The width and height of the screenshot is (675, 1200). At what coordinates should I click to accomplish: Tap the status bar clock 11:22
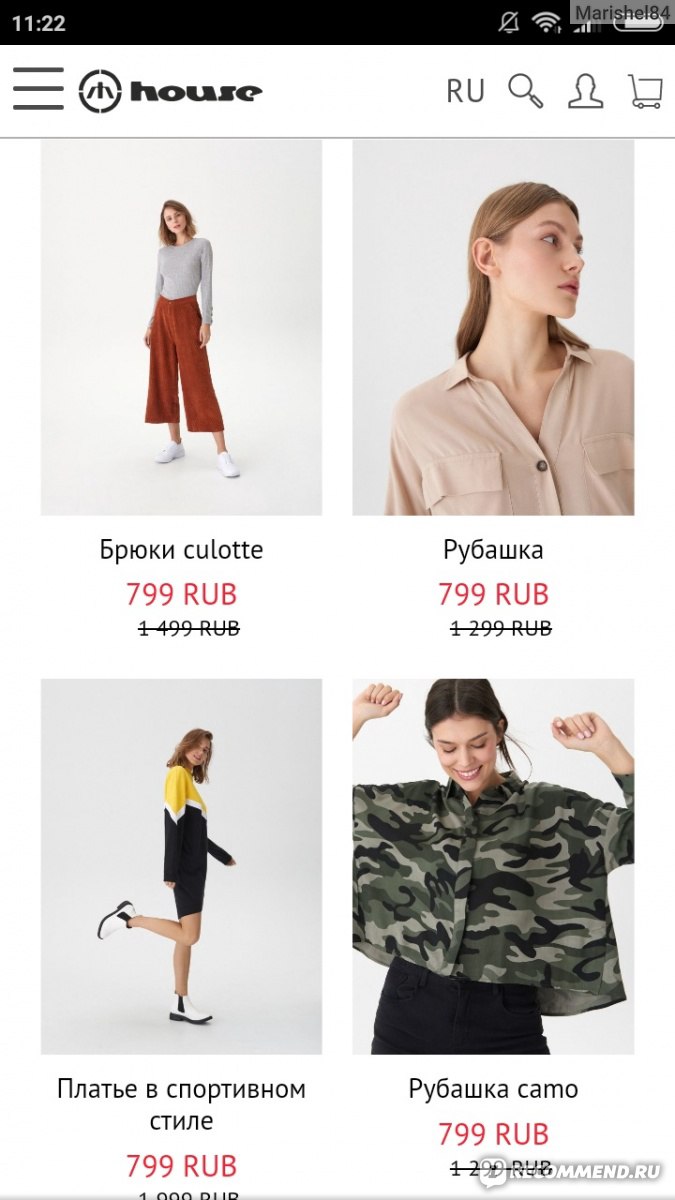tap(38, 23)
